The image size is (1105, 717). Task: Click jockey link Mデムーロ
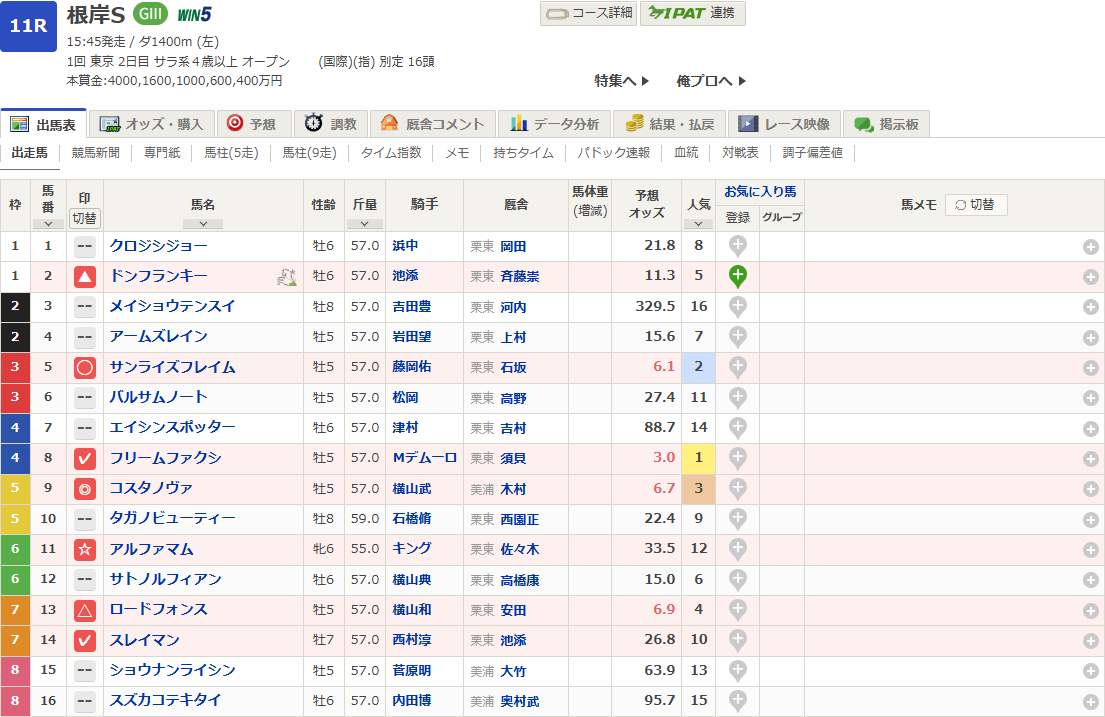(x=425, y=458)
